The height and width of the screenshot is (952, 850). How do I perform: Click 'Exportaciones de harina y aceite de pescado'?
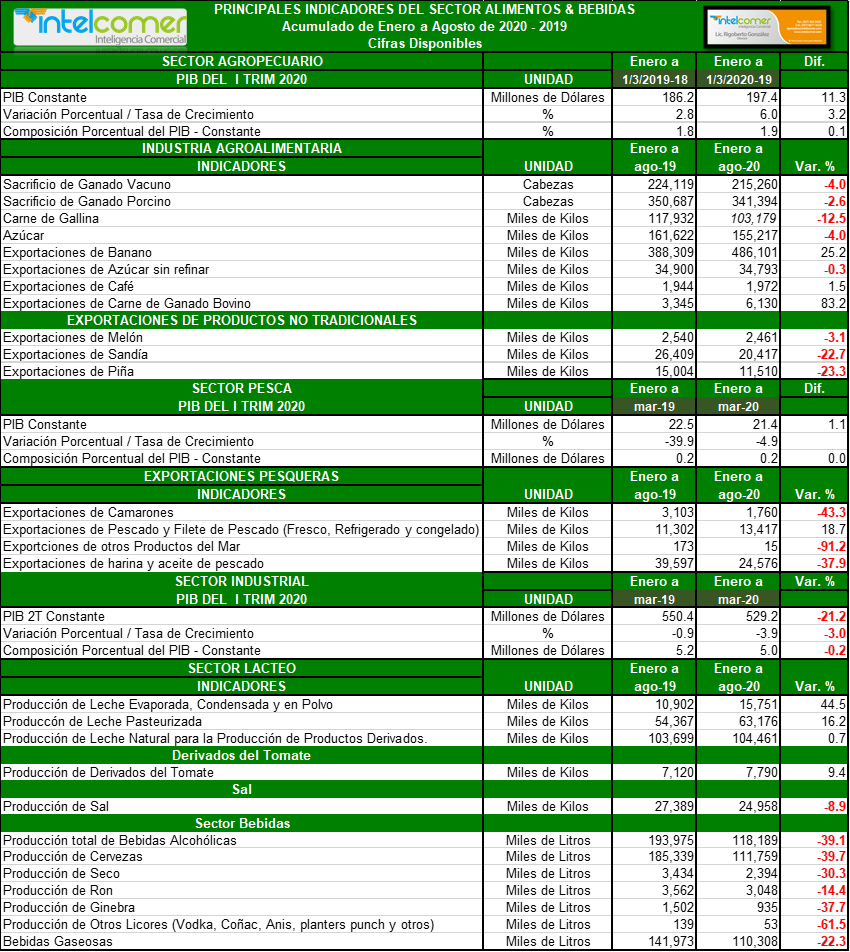(x=134, y=563)
